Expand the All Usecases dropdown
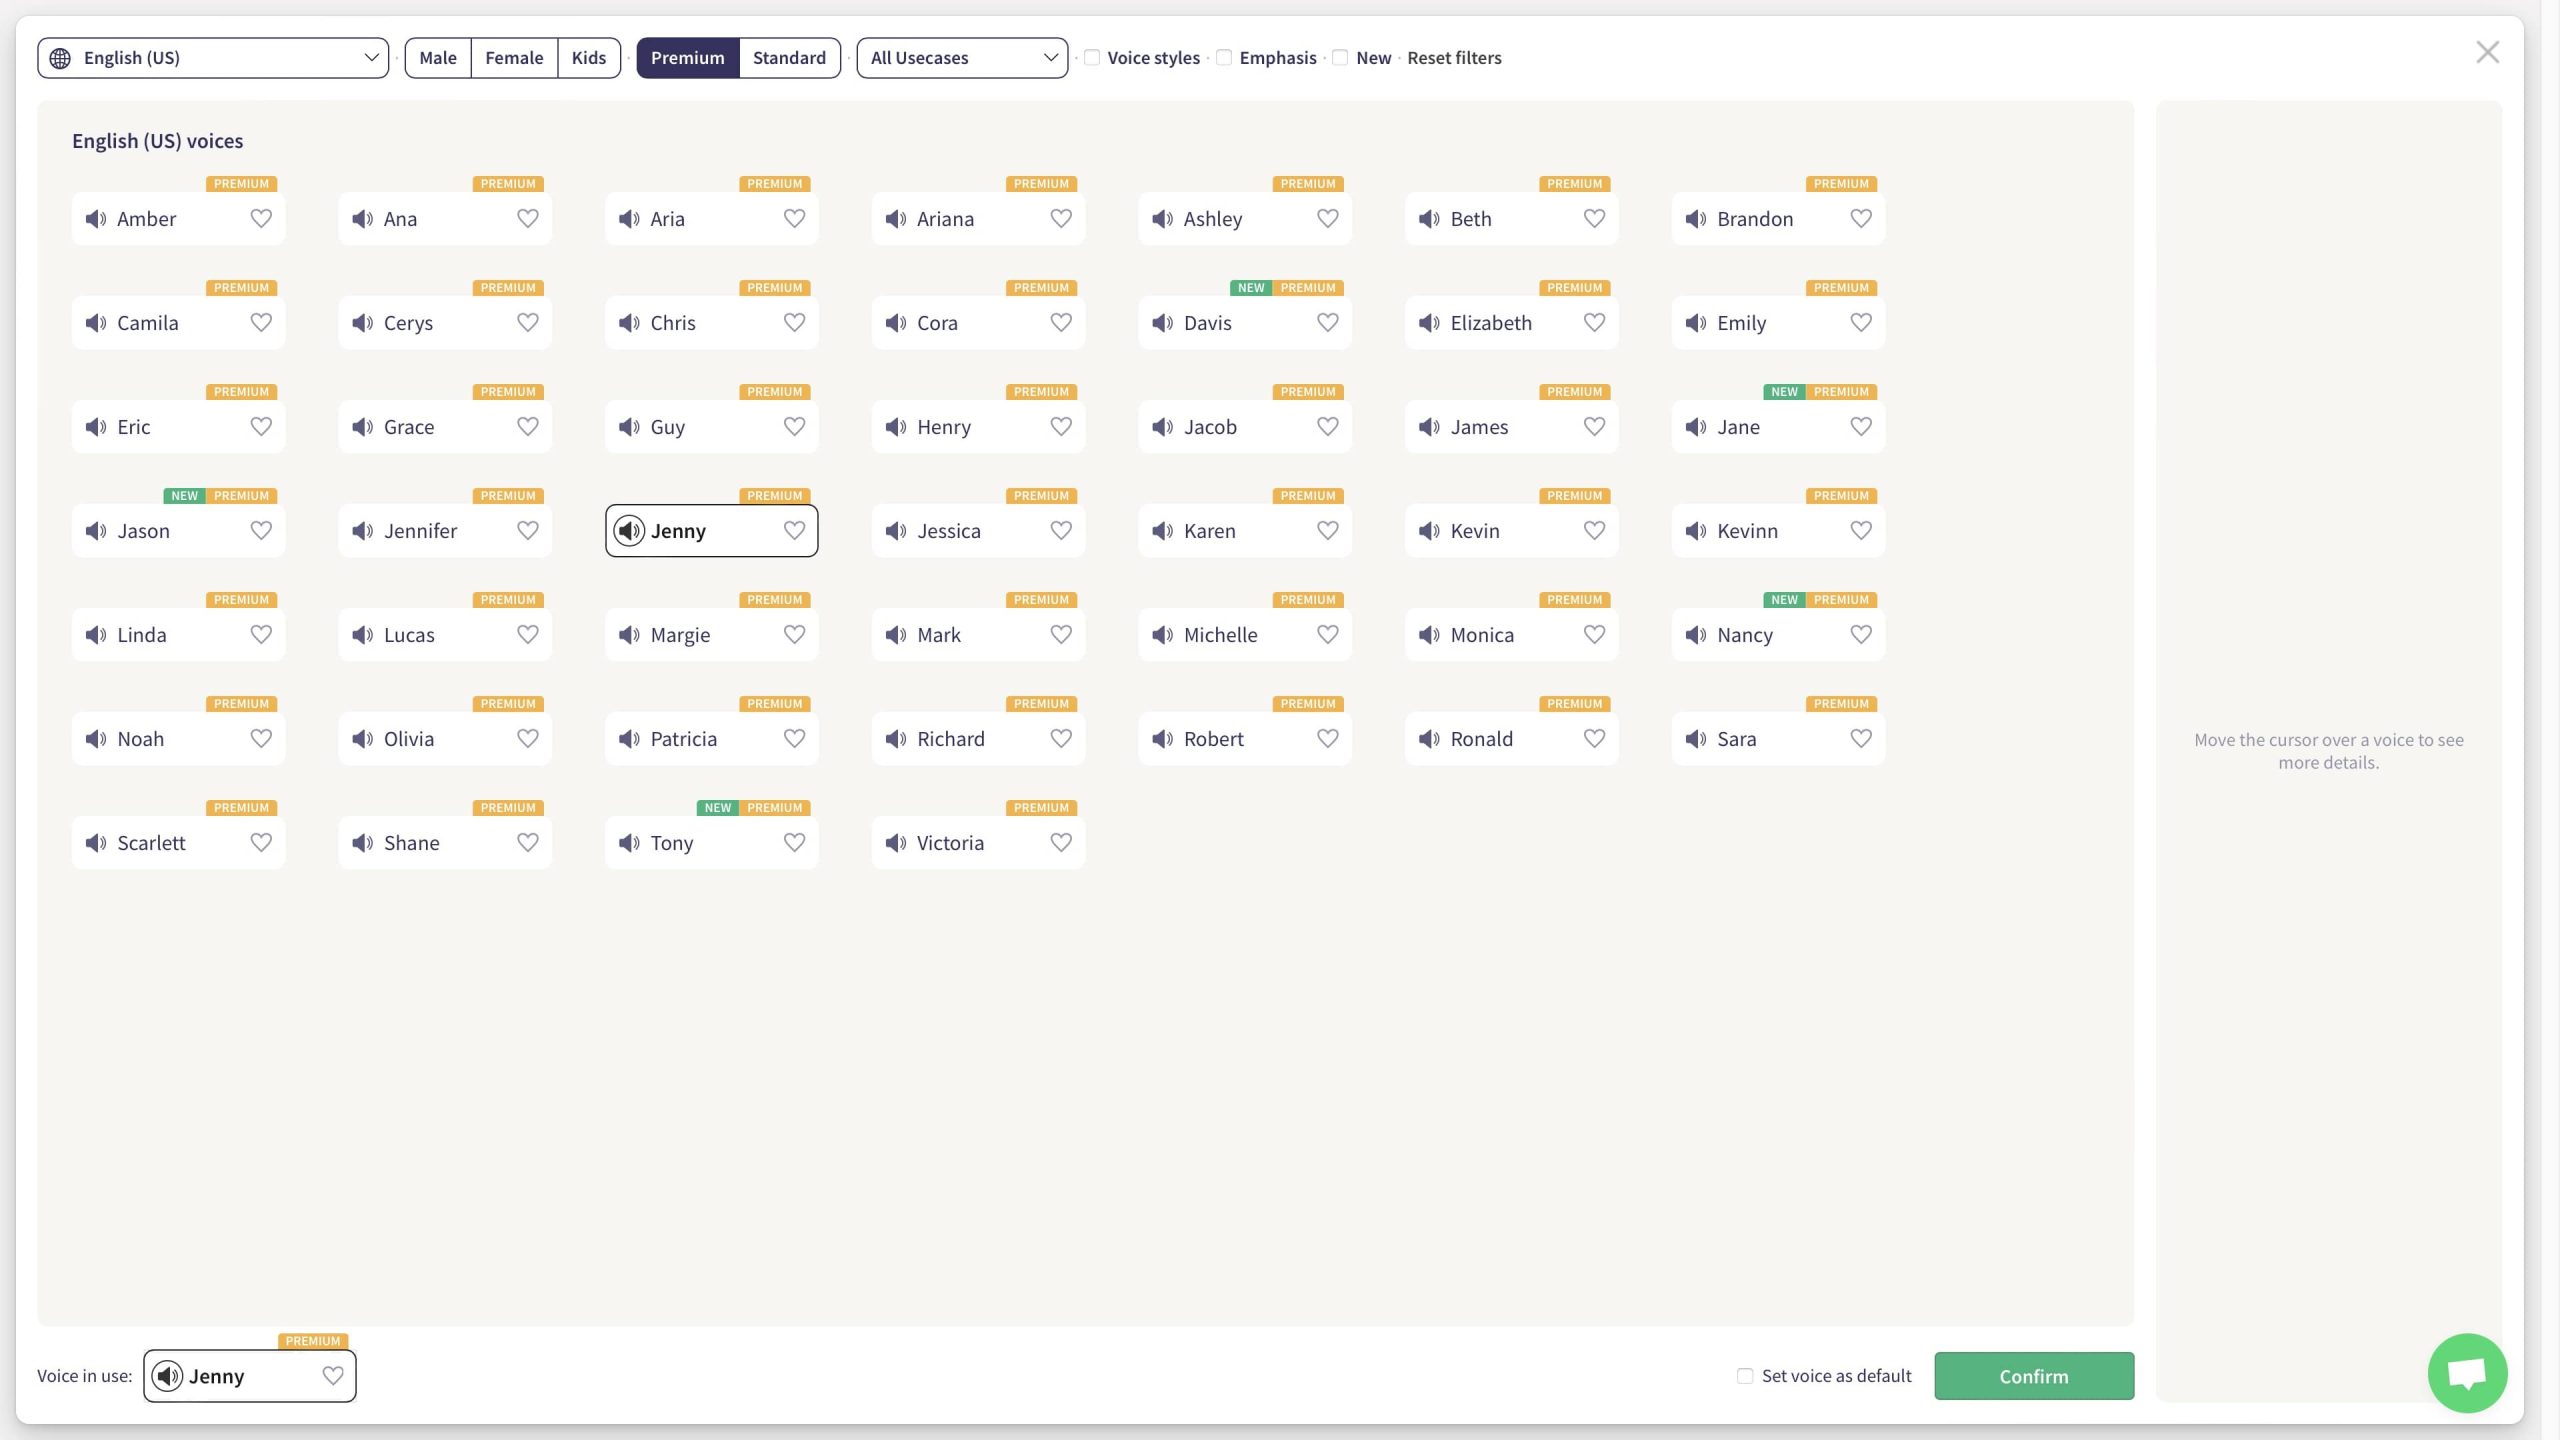Image resolution: width=2560 pixels, height=1440 pixels. pos(962,58)
